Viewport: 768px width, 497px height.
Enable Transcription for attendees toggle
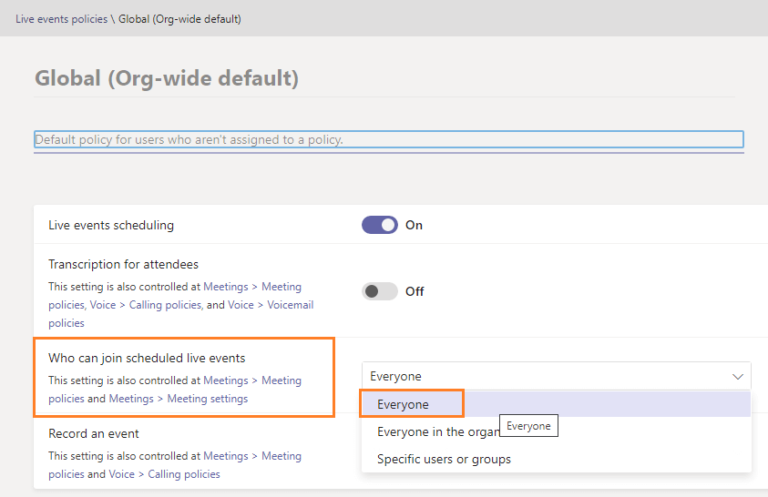click(x=380, y=291)
